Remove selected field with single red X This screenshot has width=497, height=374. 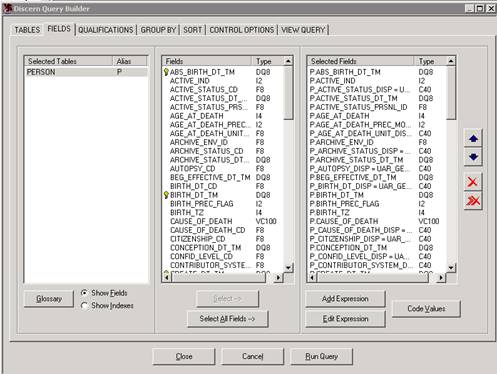(473, 182)
